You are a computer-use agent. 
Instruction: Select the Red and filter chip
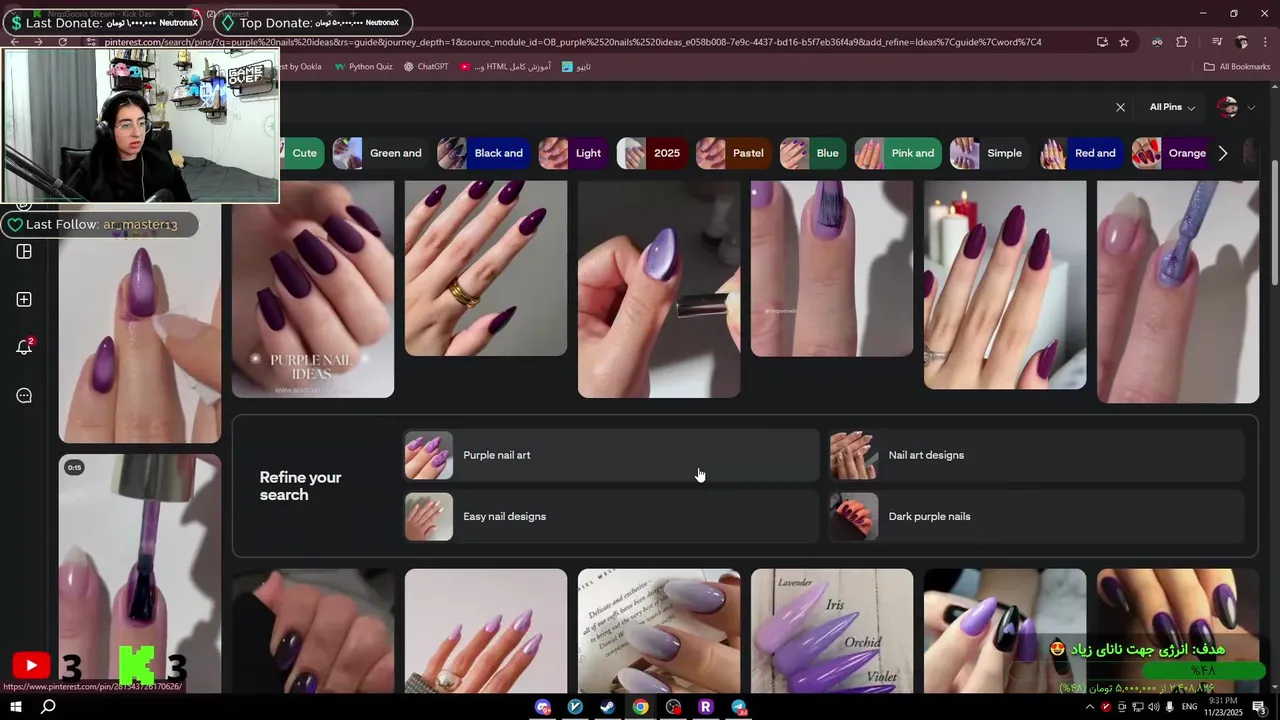point(1080,153)
